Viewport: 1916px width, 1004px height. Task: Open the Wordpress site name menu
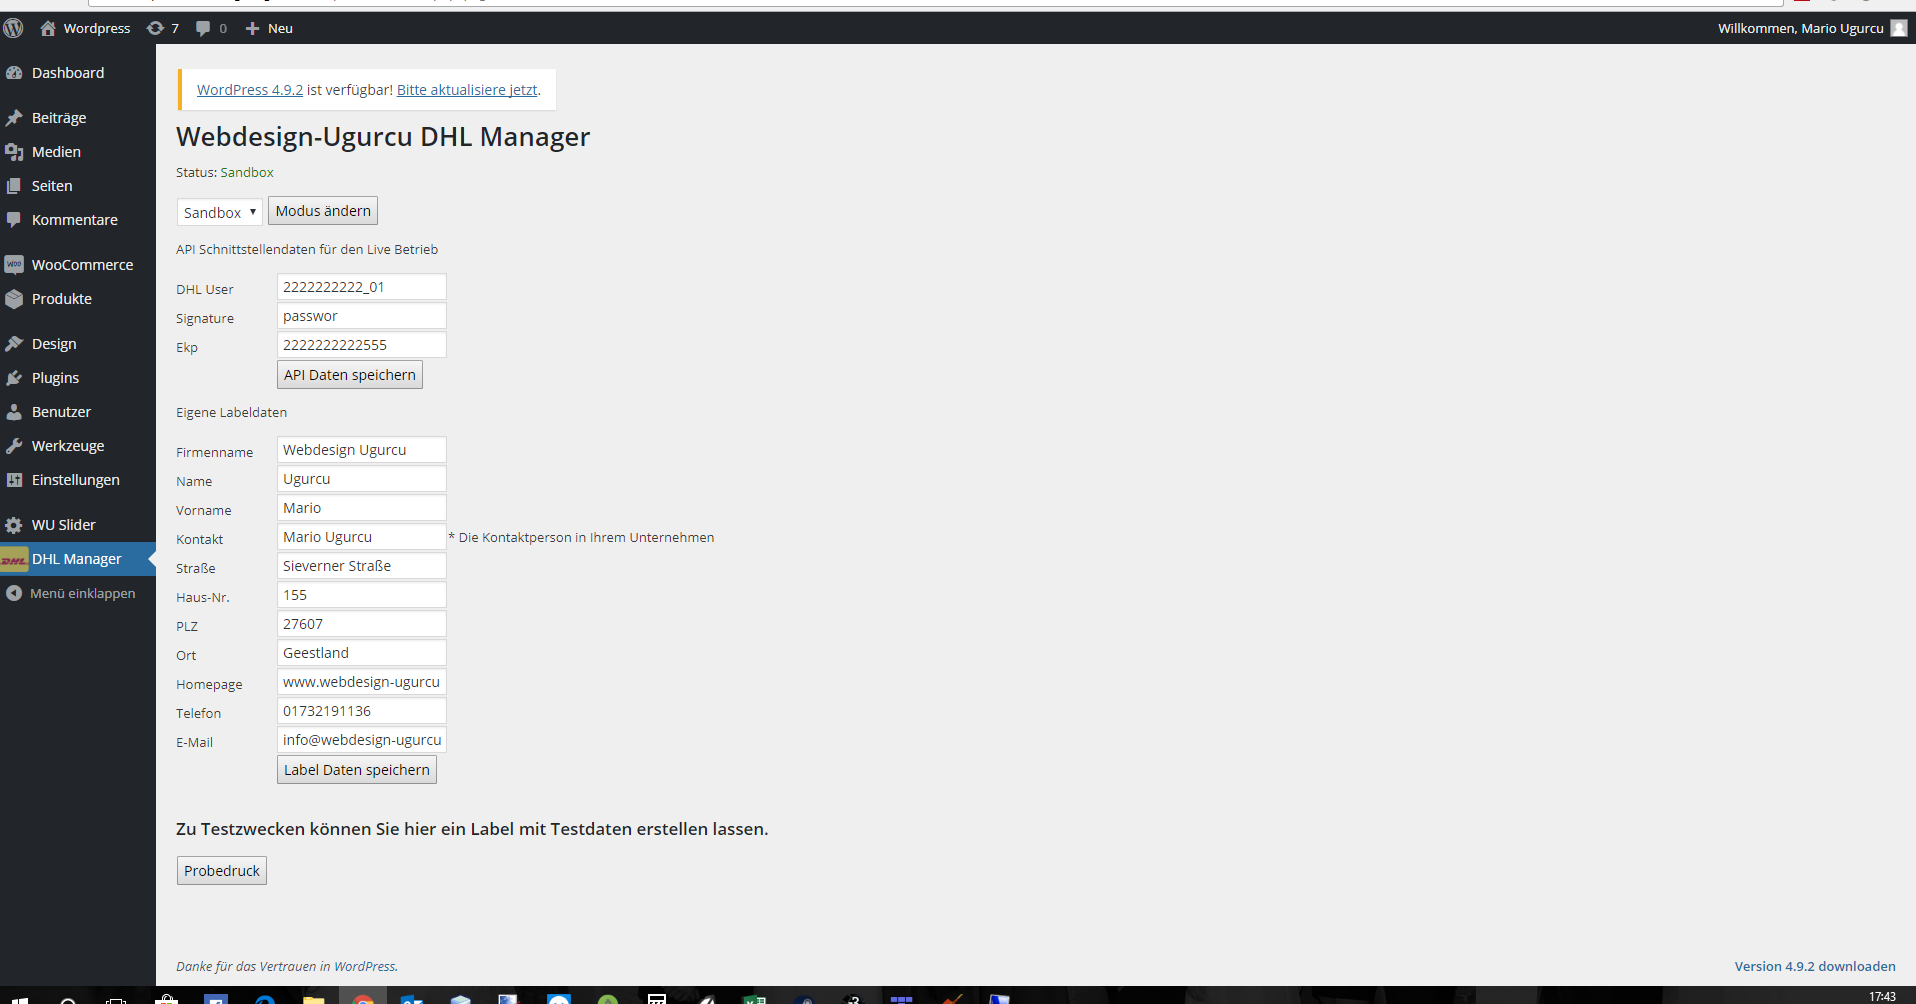tap(85, 28)
